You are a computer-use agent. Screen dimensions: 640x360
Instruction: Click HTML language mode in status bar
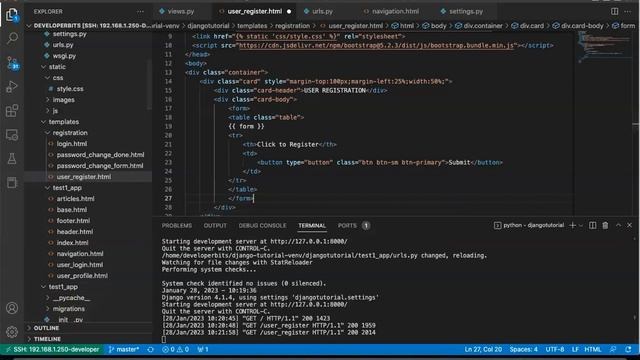pos(593,350)
